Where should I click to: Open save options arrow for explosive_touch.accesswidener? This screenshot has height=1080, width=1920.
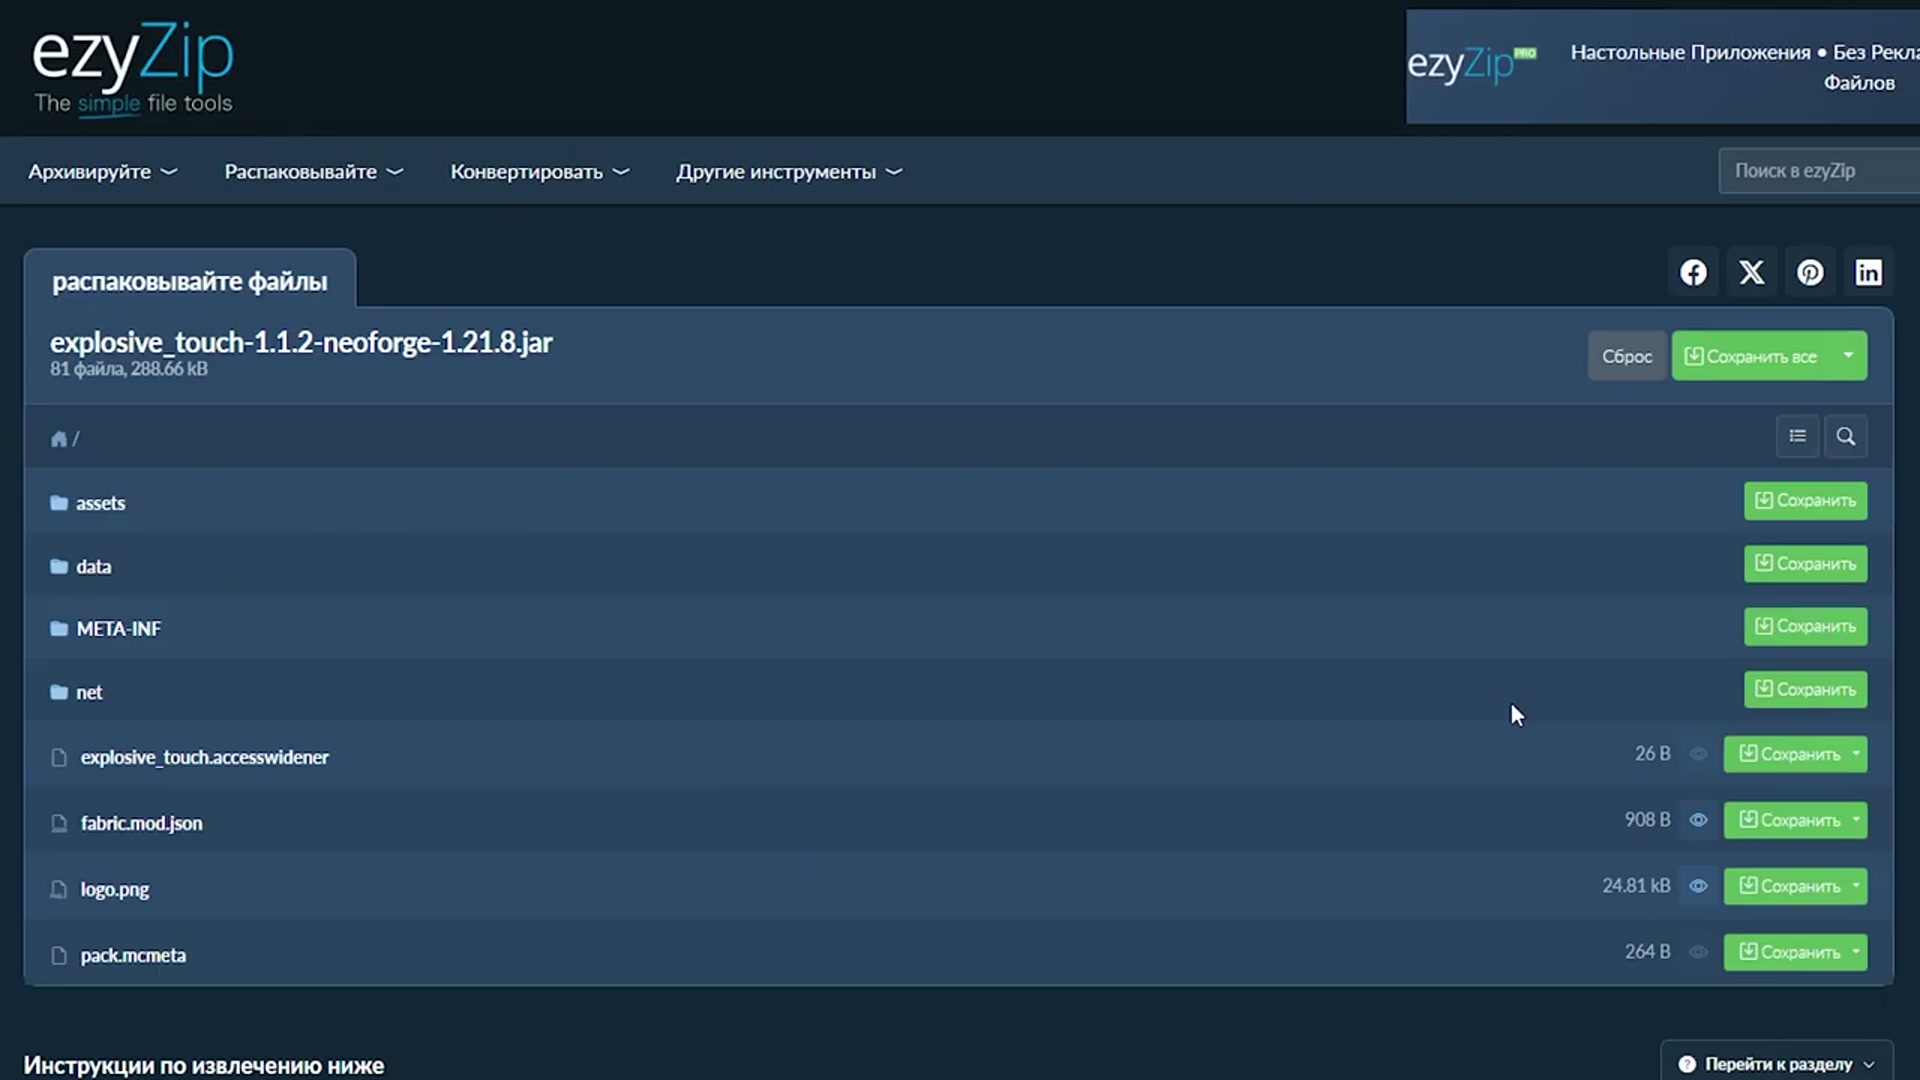[1856, 754]
